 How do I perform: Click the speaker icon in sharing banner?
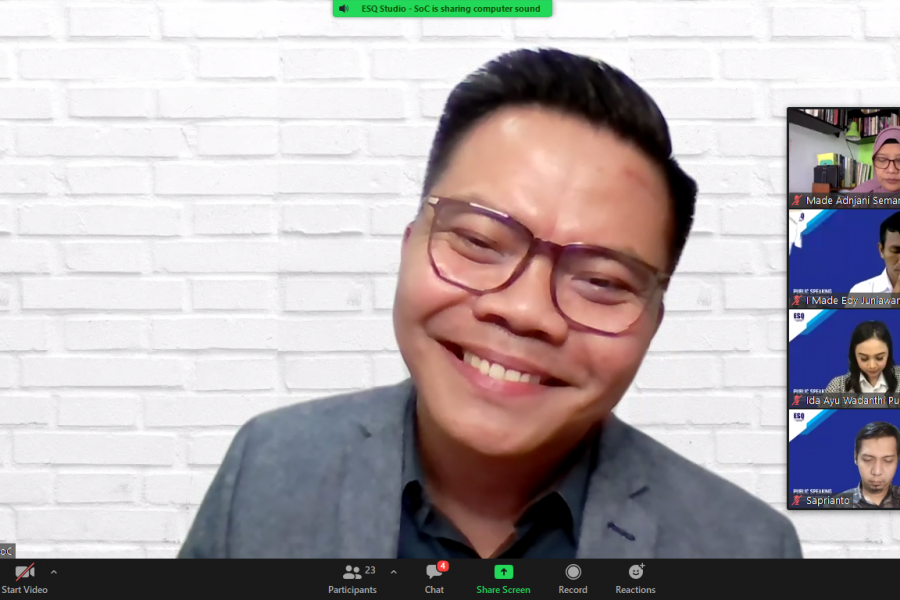click(344, 9)
